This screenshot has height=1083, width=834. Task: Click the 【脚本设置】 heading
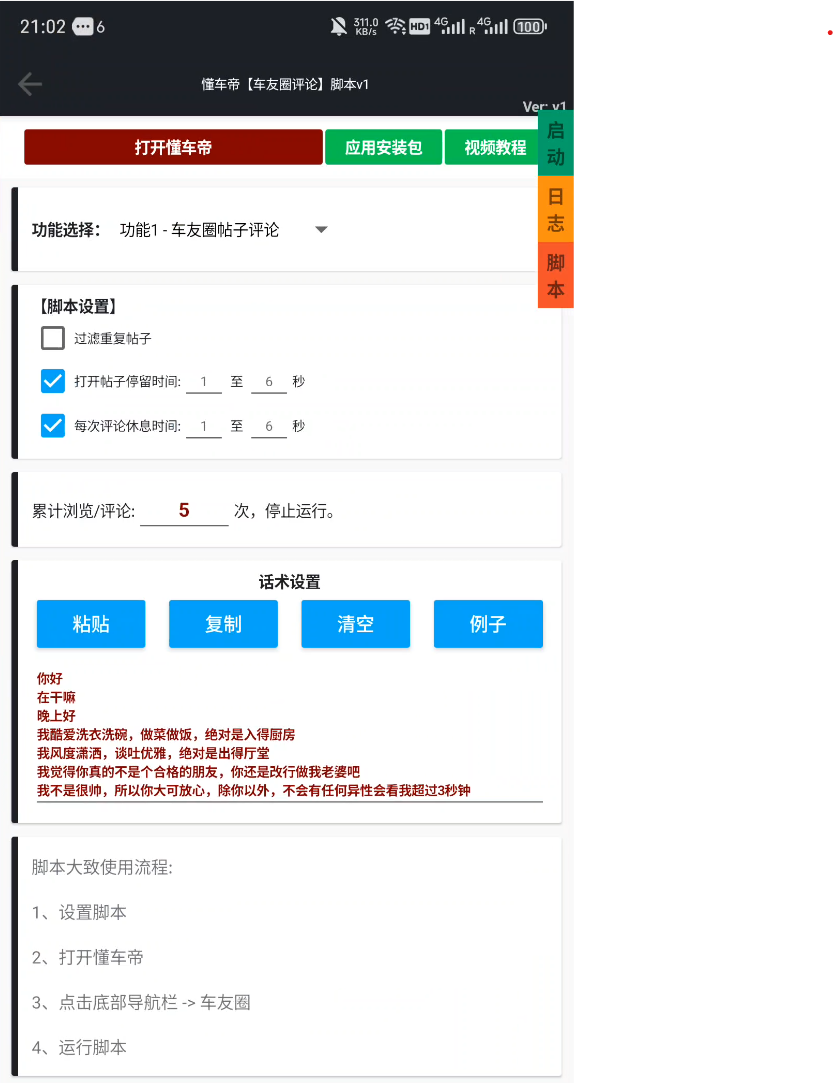pos(77,307)
